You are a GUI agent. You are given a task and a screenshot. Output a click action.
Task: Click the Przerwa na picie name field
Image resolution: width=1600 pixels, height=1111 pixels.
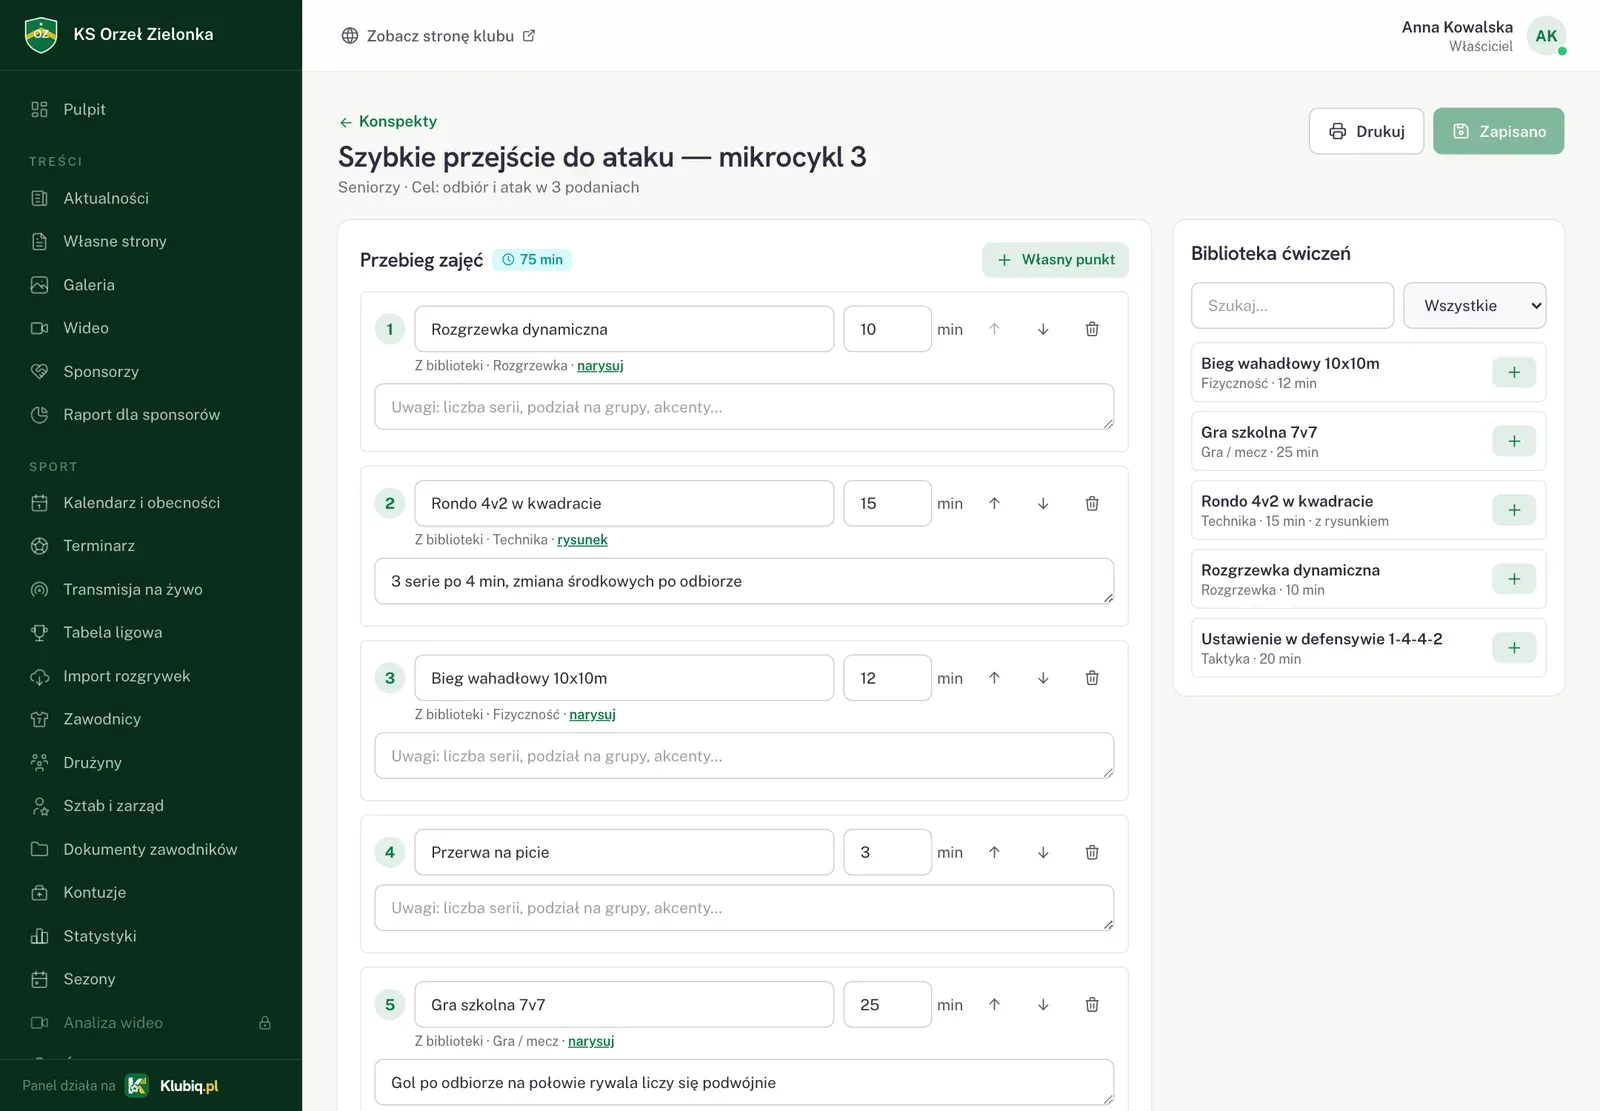624,852
